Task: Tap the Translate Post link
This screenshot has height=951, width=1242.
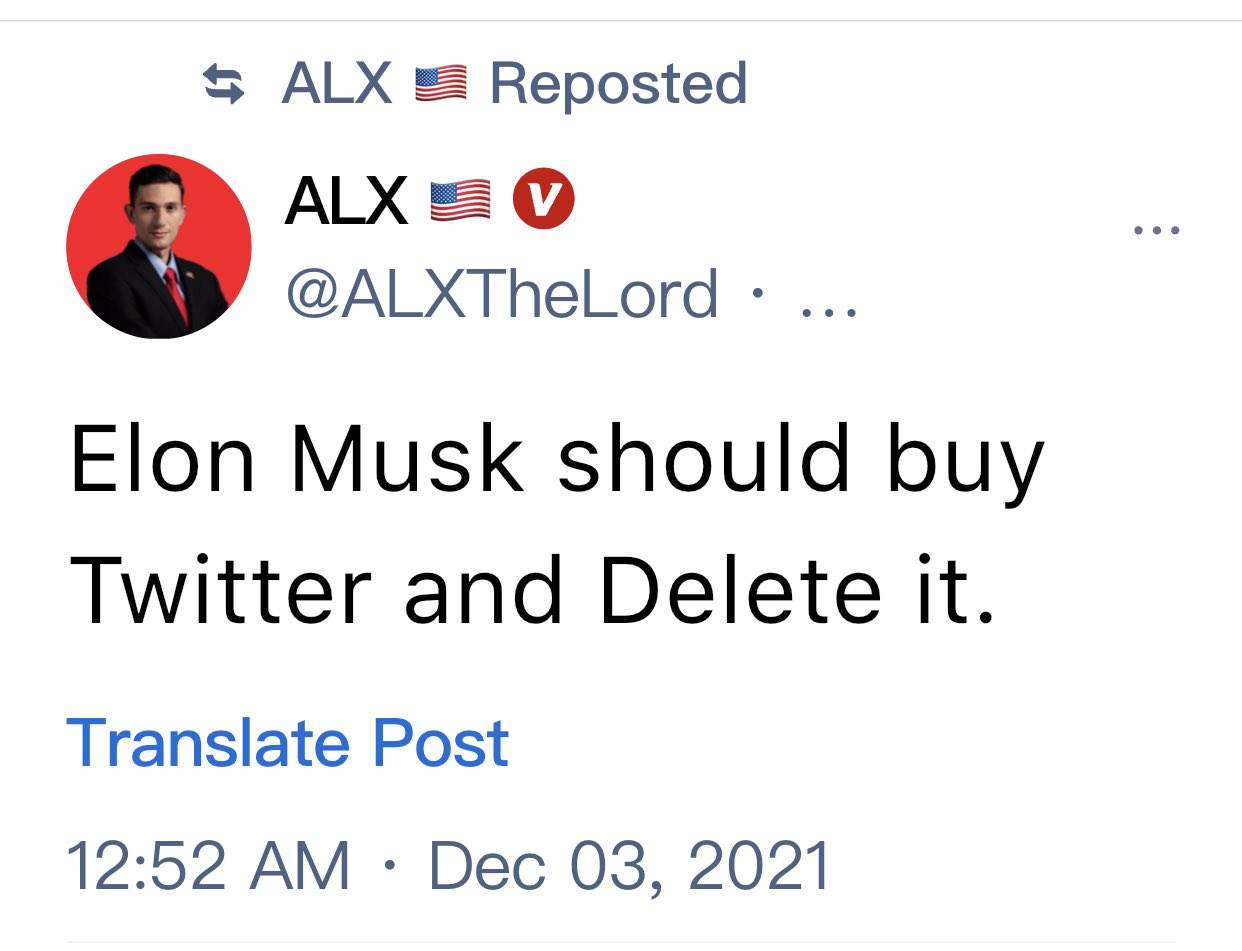Action: [x=288, y=743]
